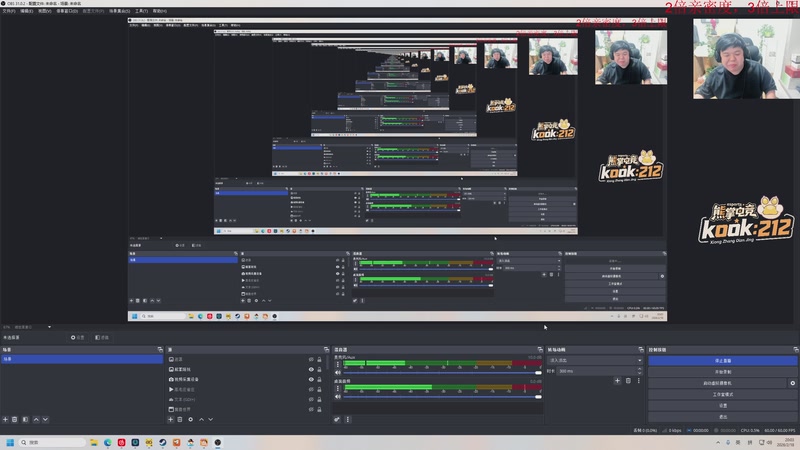
Task: Move selected scene up in Scenes dock
Action: coord(36,419)
